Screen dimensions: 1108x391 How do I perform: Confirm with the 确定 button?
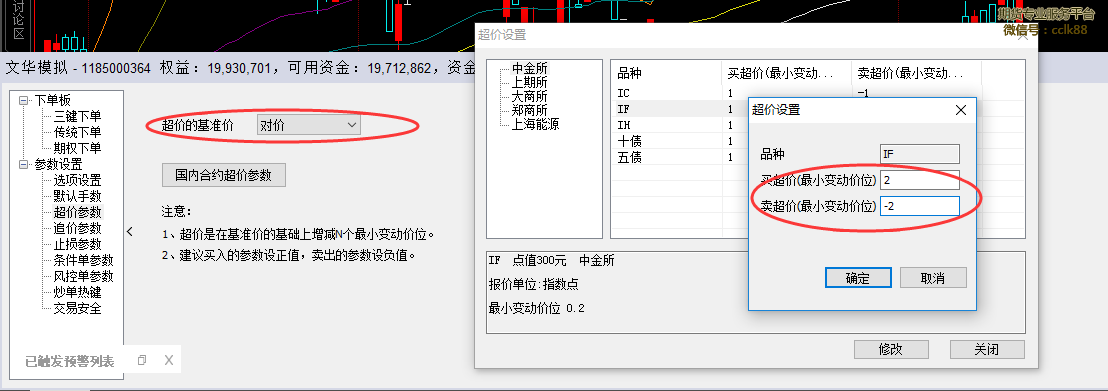858,278
